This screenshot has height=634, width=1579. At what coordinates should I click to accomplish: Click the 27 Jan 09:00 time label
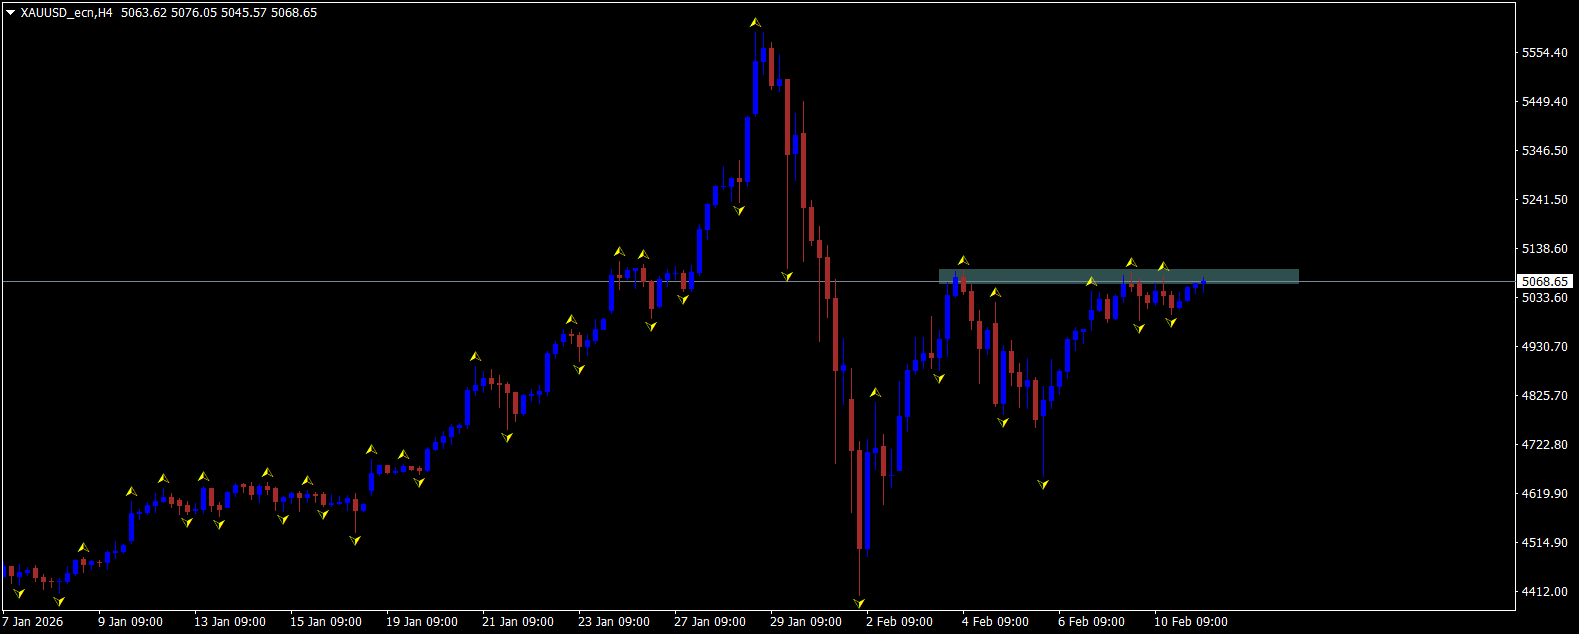pyautogui.click(x=709, y=622)
